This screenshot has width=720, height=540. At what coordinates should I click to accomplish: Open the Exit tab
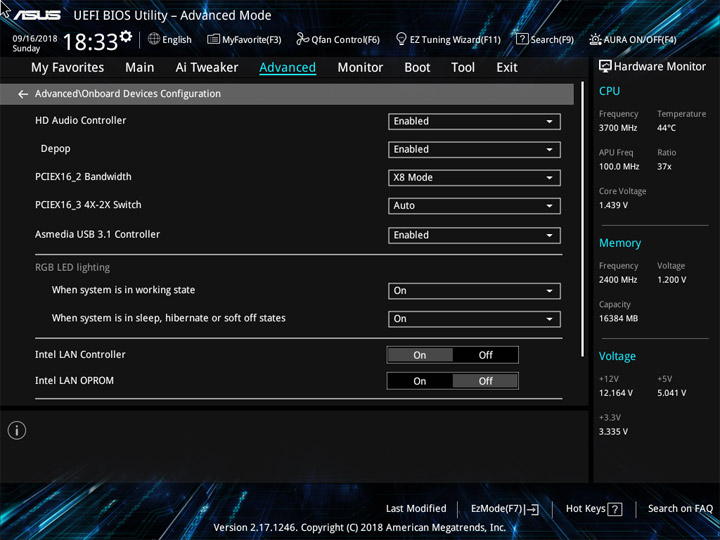507,68
